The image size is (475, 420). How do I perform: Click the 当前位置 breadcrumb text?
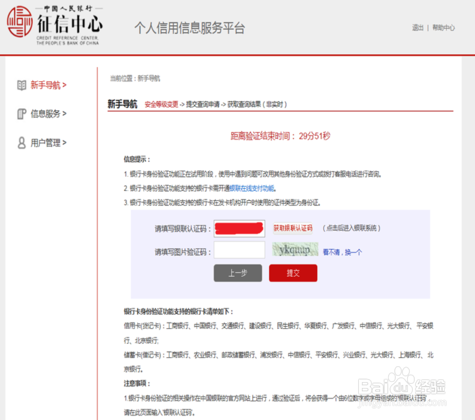pos(135,79)
